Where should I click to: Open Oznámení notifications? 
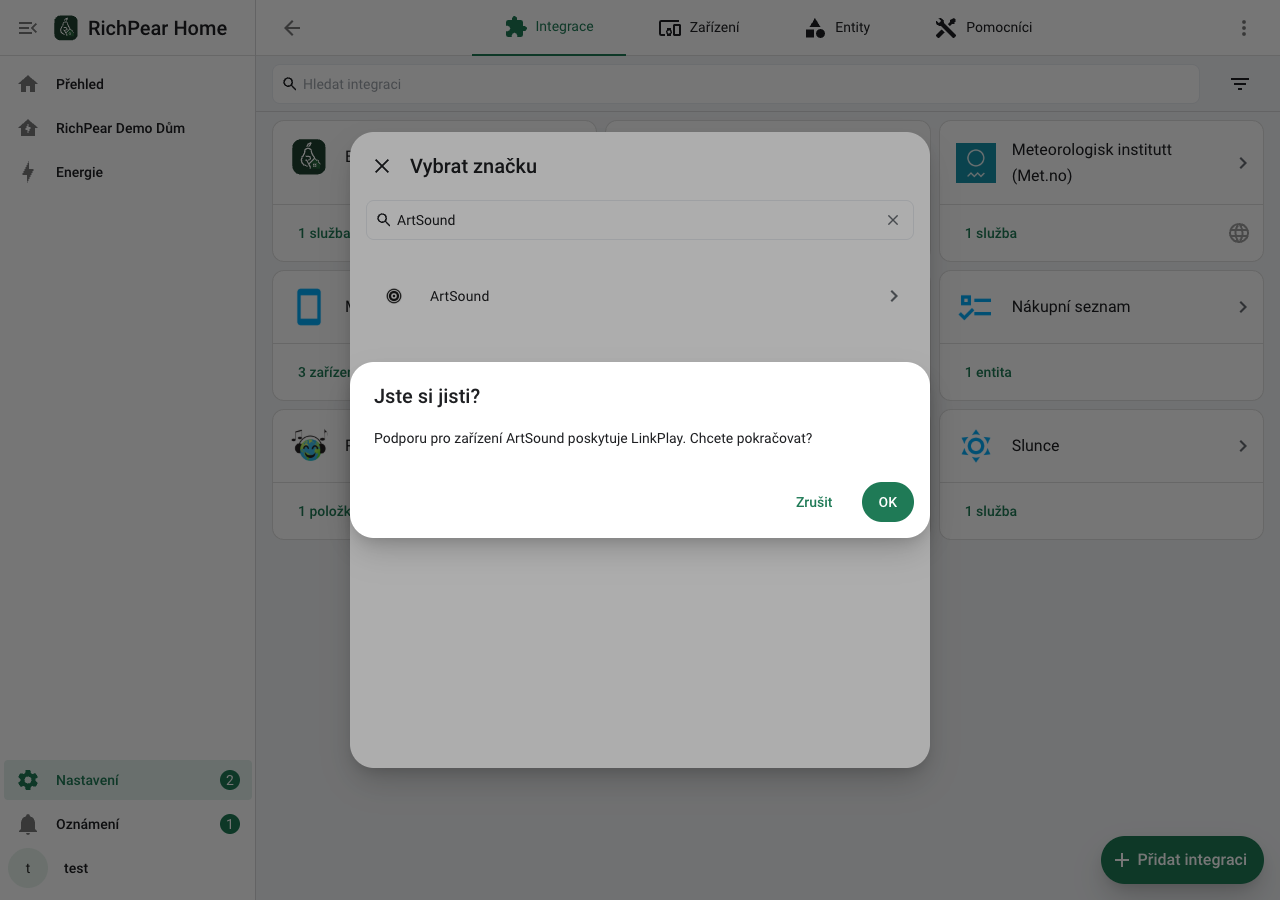(128, 824)
